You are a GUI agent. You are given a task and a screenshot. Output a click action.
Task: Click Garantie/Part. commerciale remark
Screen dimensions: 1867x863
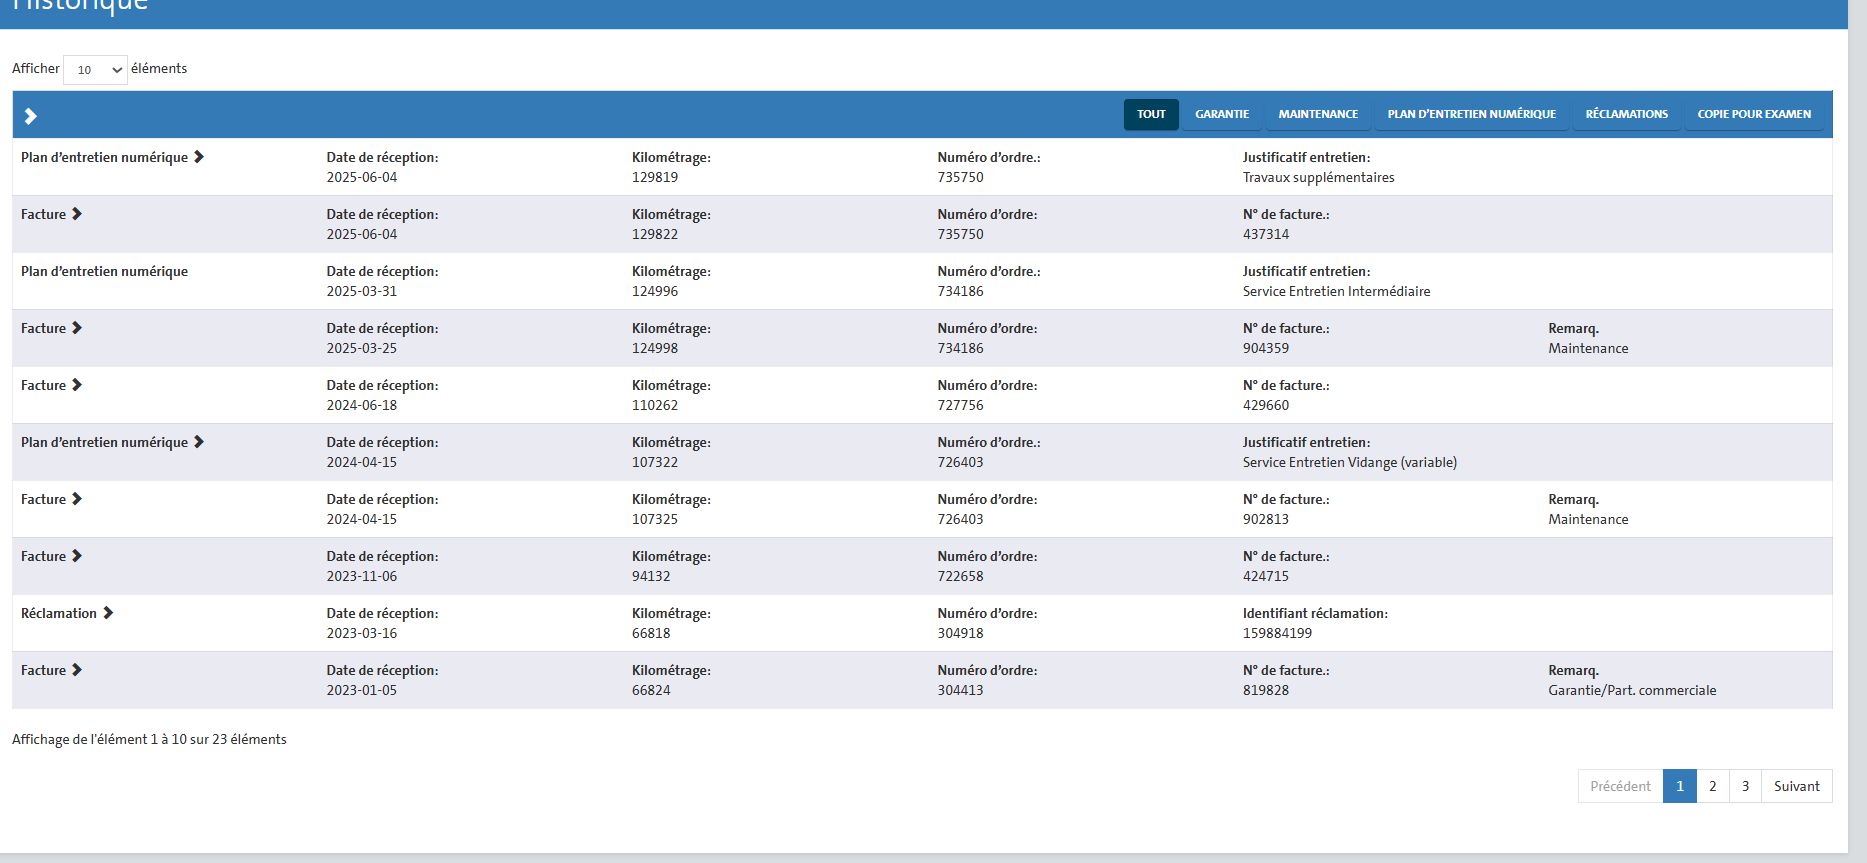click(1632, 690)
